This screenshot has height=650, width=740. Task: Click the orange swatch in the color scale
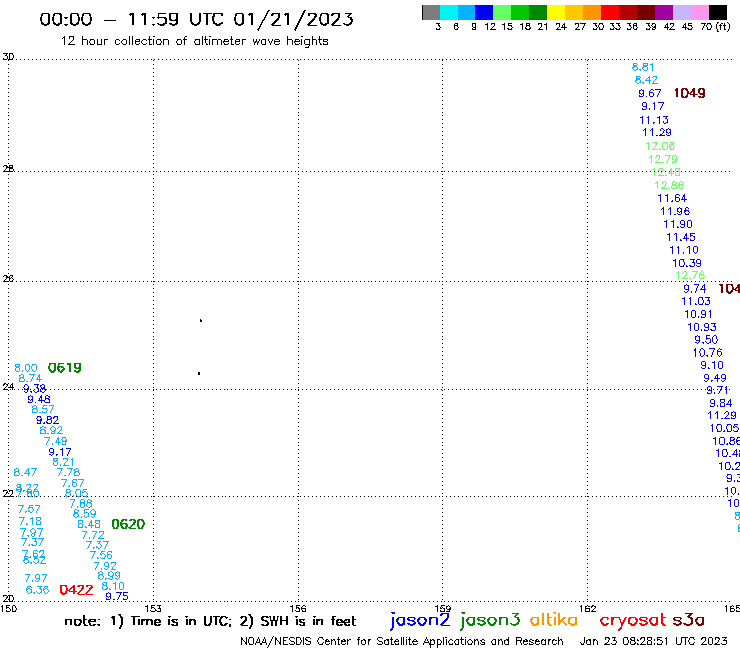click(592, 12)
